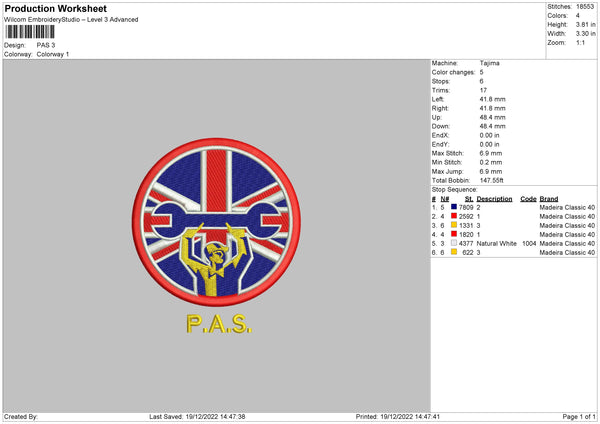The width and height of the screenshot is (600, 424).
Task: Click stitch count 1331 in row 3
Action: click(x=466, y=225)
